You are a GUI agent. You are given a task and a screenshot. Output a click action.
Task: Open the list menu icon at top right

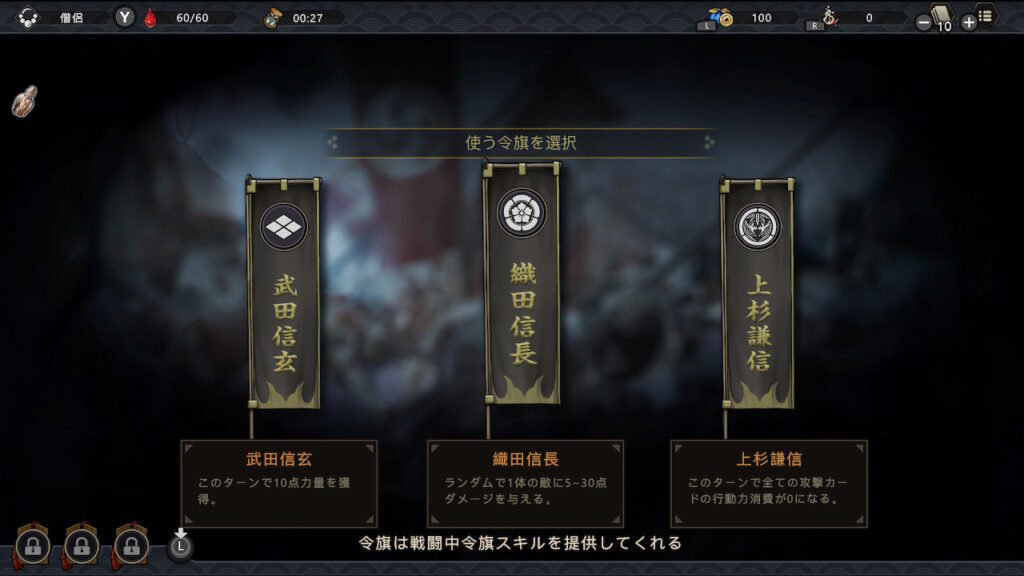point(985,16)
